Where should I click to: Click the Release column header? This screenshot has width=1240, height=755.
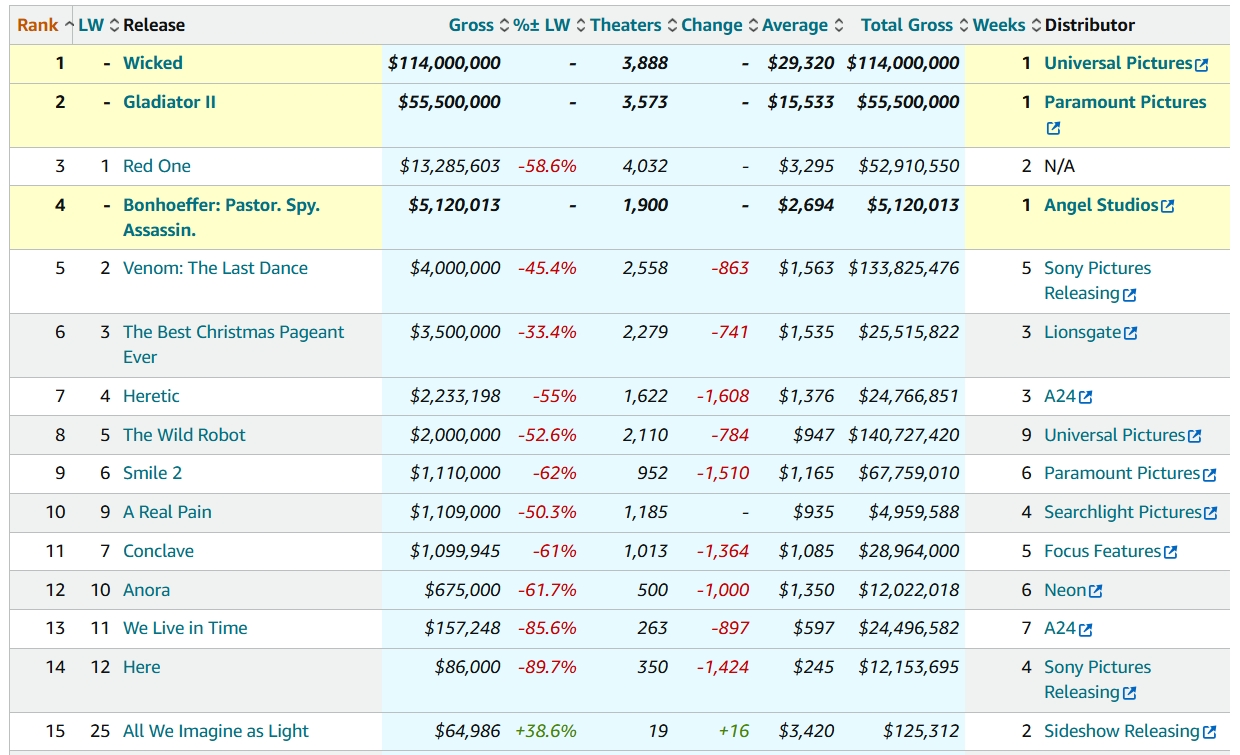pos(154,25)
